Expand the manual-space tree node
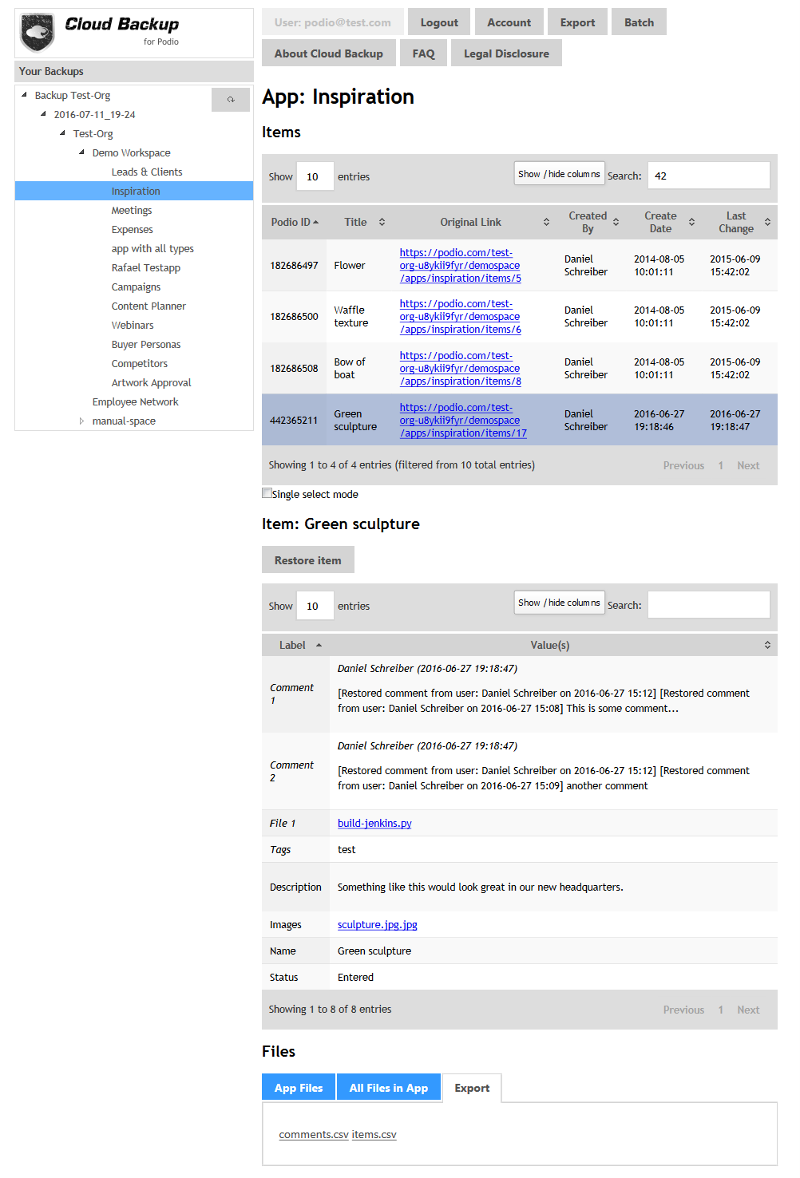Image resolution: width=800 pixels, height=1178 pixels. click(82, 421)
